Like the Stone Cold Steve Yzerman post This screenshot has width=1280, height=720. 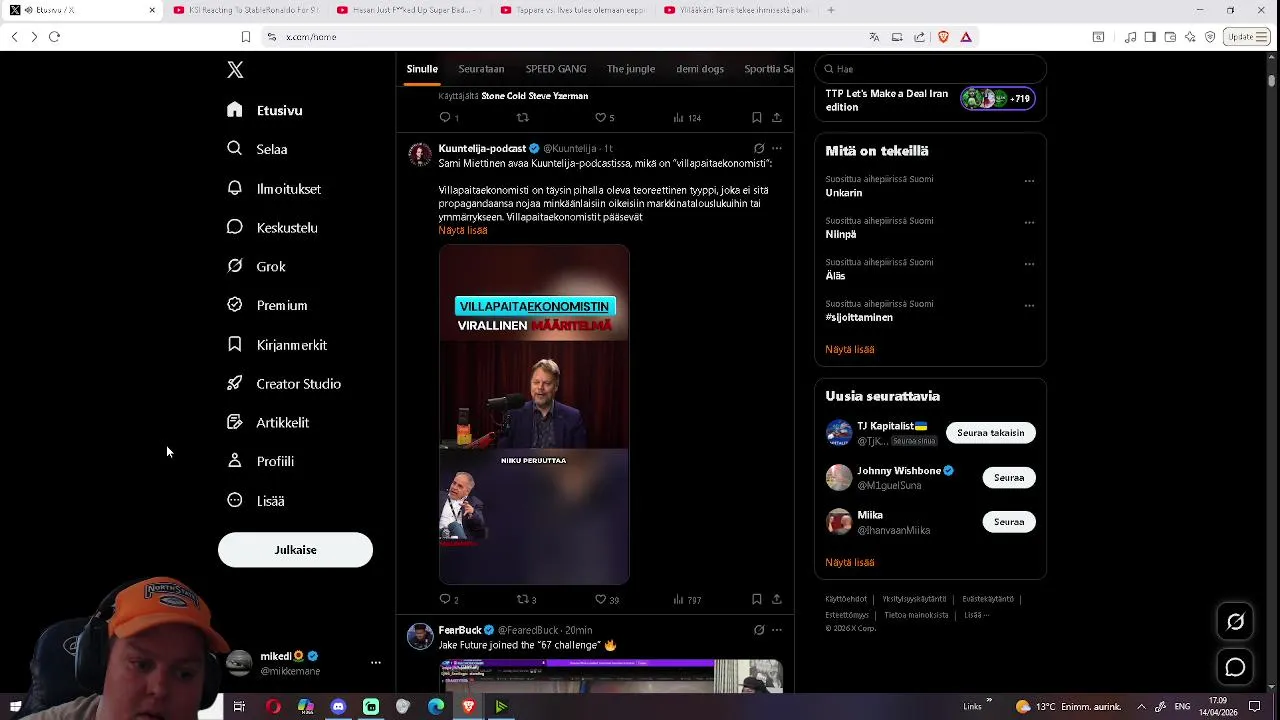click(605, 118)
